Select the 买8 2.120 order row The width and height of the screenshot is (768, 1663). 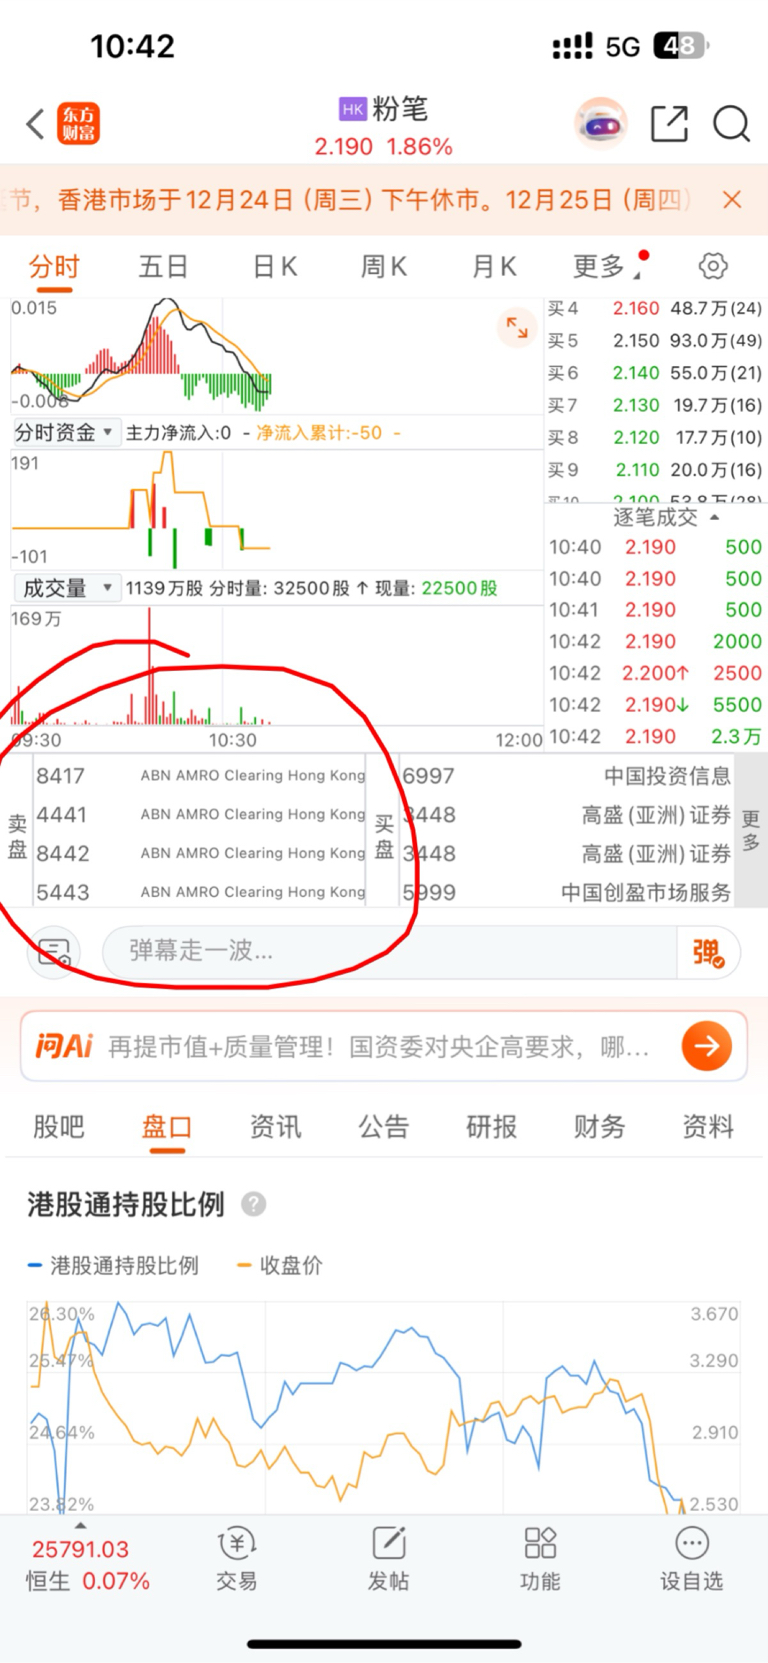pyautogui.click(x=655, y=437)
